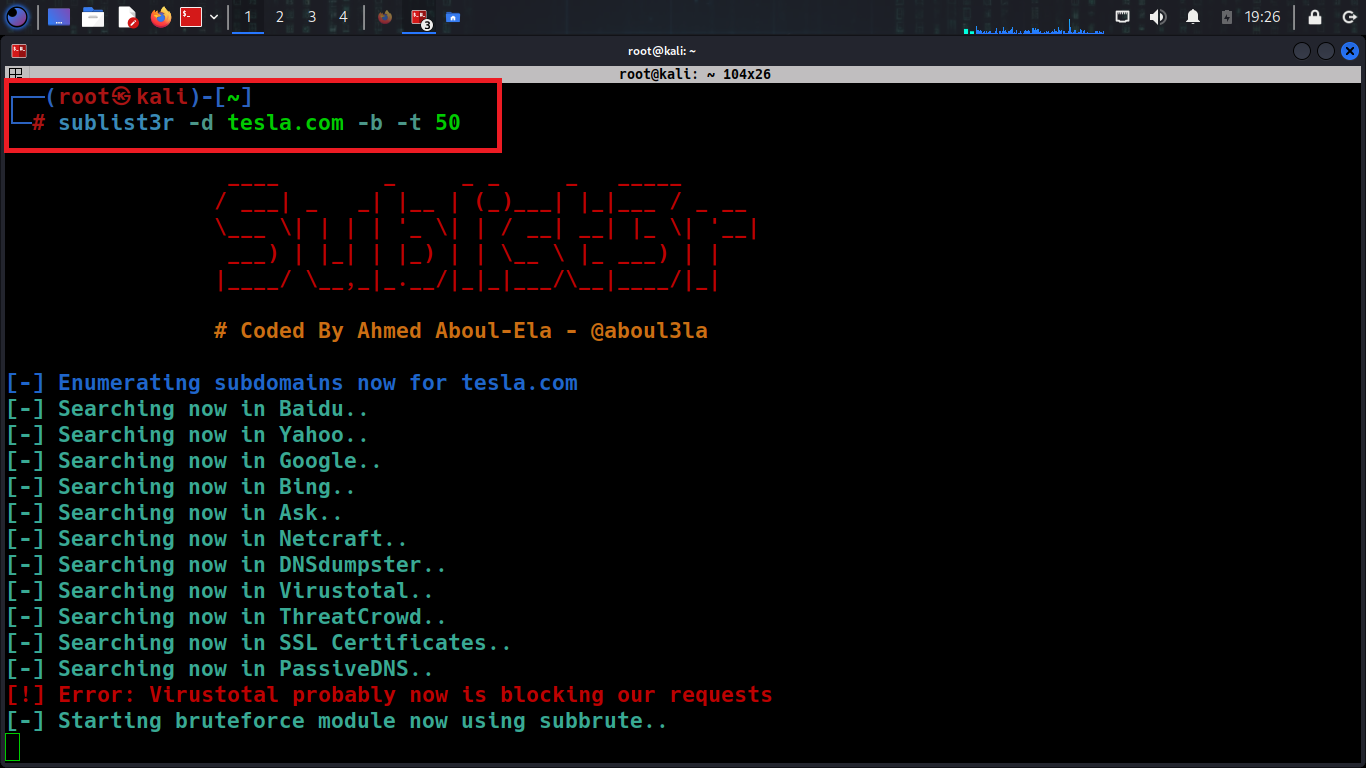Lock the screen with padlock icon

click(1315, 17)
